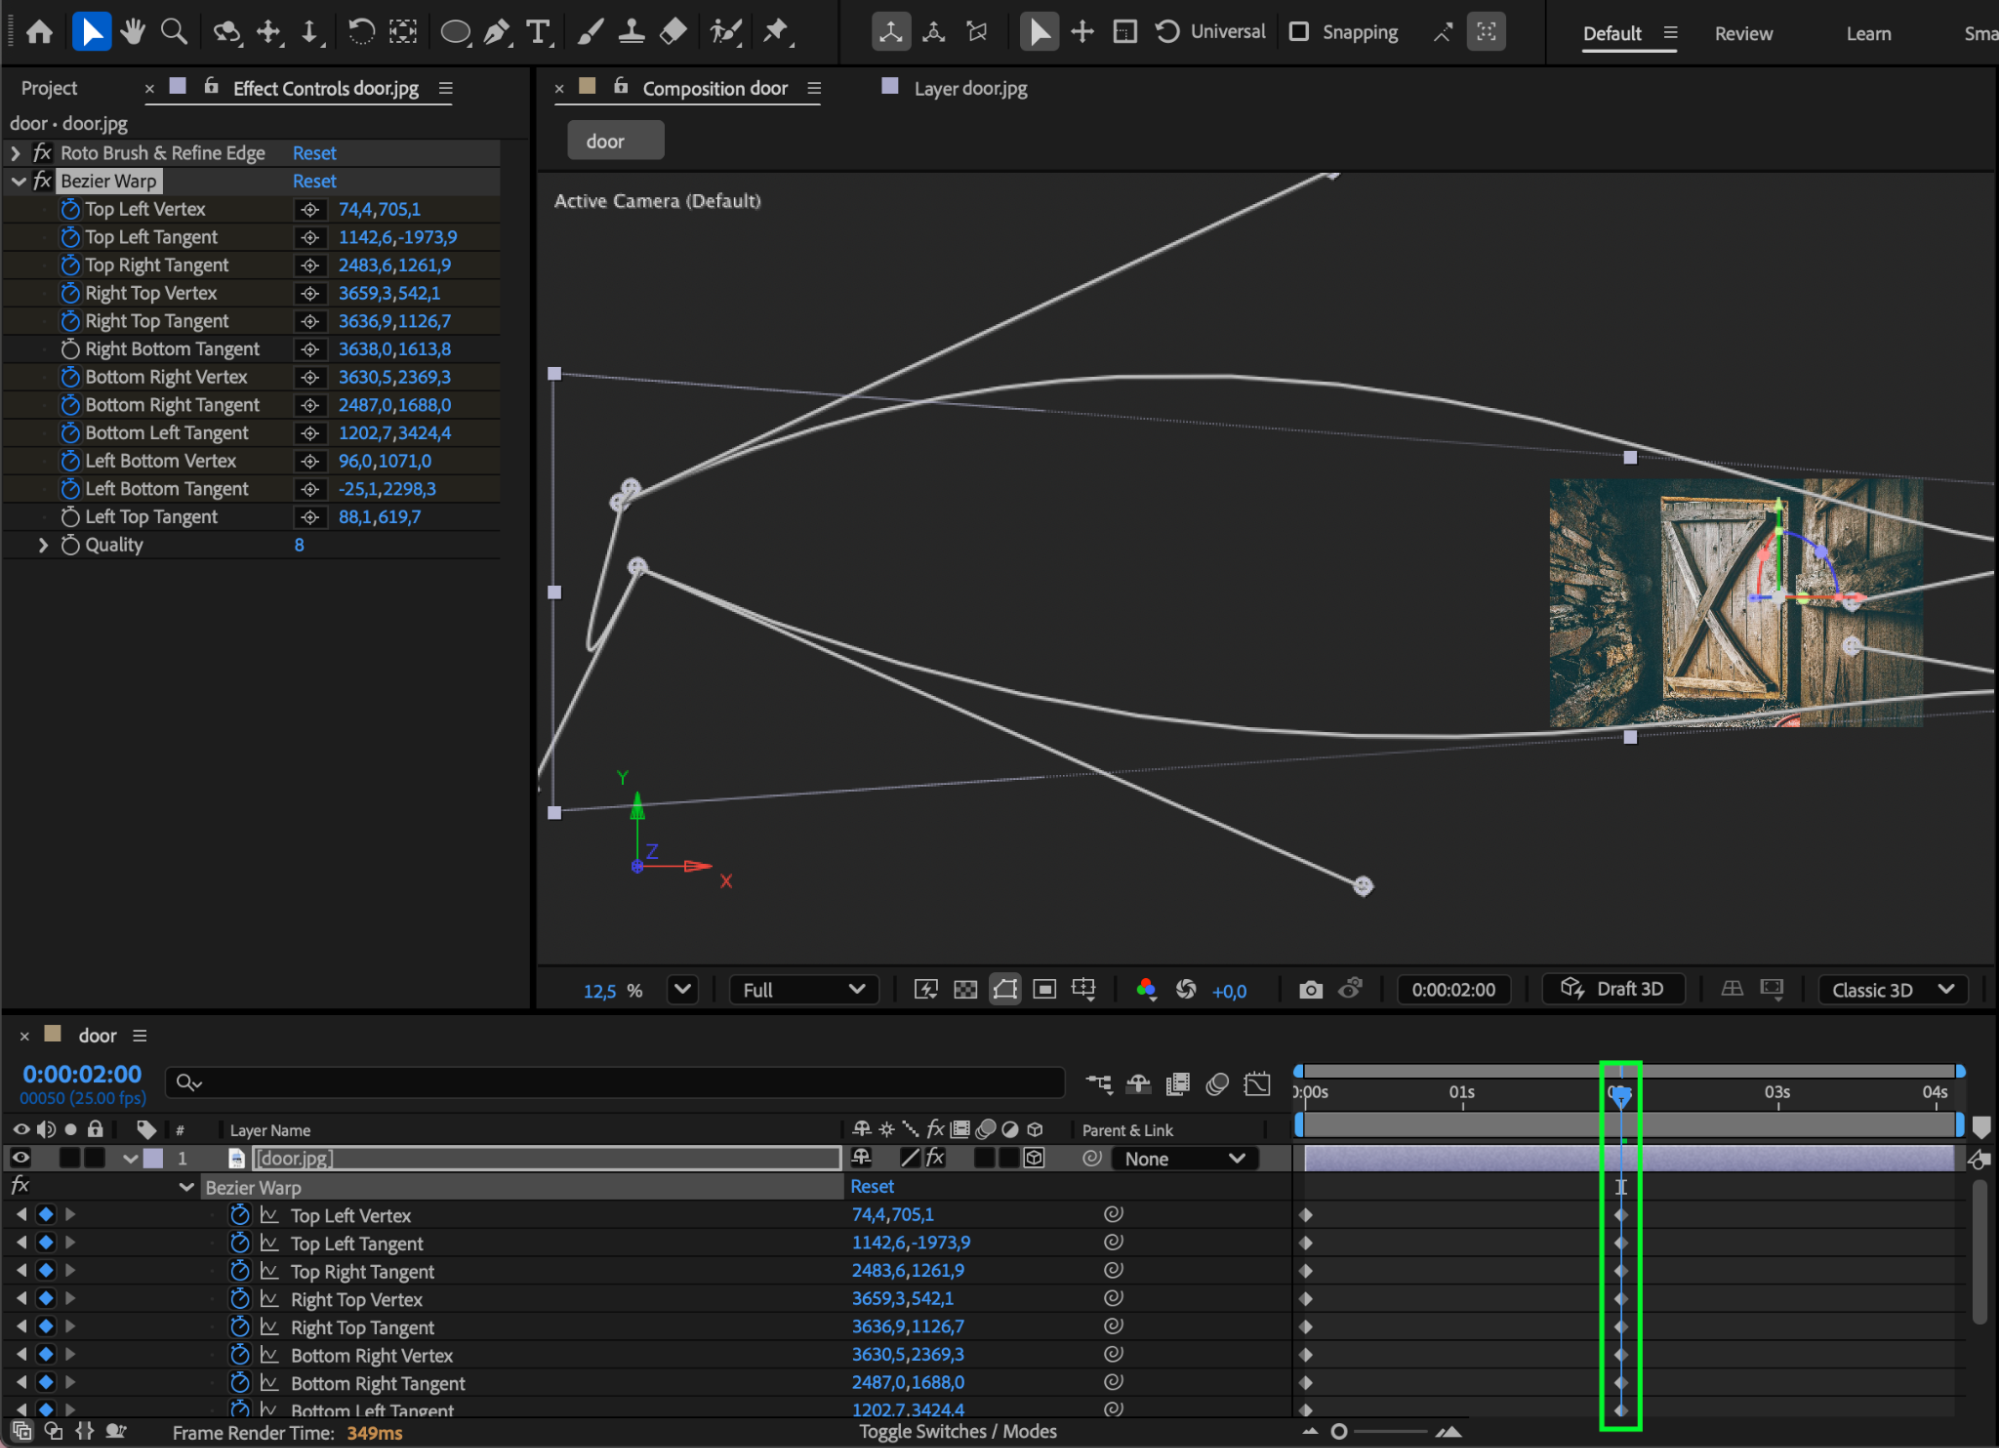Enable the Snapping checkbox

tap(1298, 32)
